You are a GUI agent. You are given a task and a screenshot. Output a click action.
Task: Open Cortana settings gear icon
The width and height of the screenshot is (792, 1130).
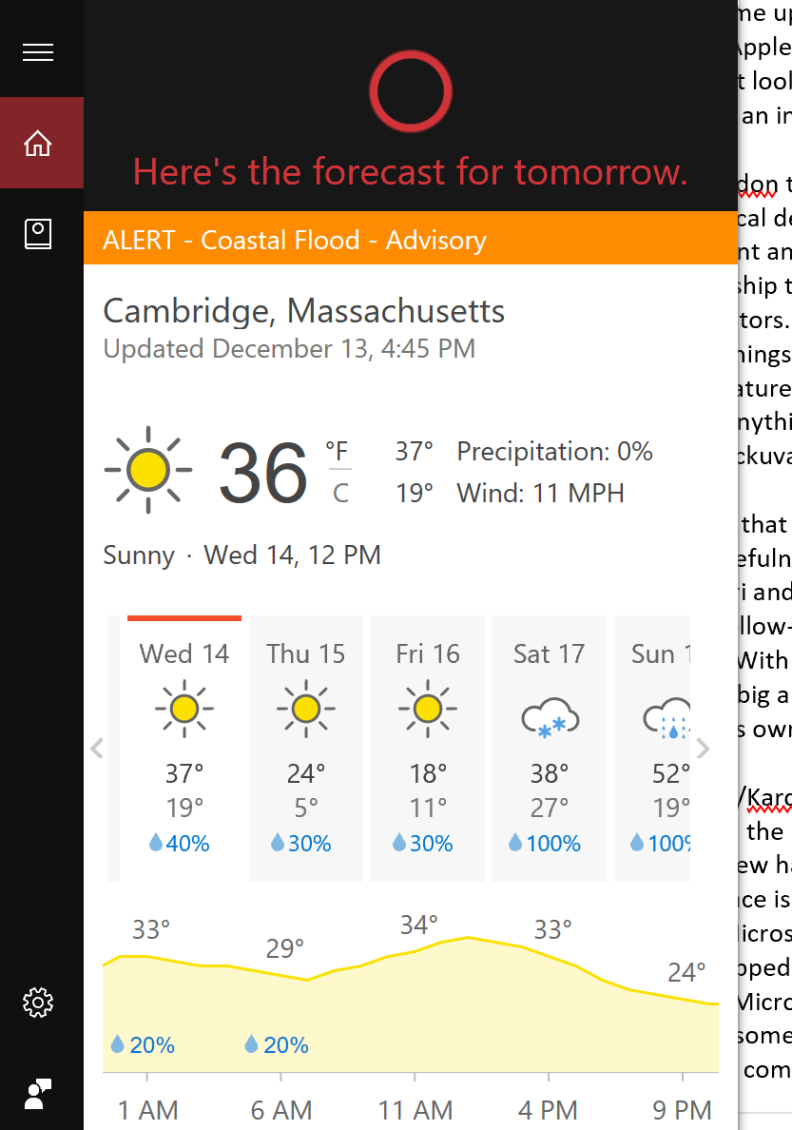click(38, 1002)
